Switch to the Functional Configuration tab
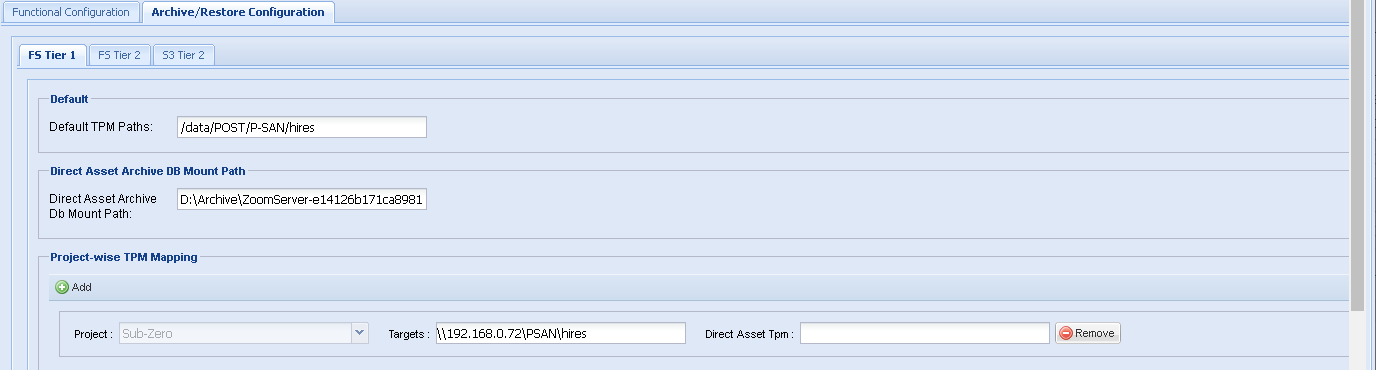Screen dimensions: 1376x370 tap(71, 12)
